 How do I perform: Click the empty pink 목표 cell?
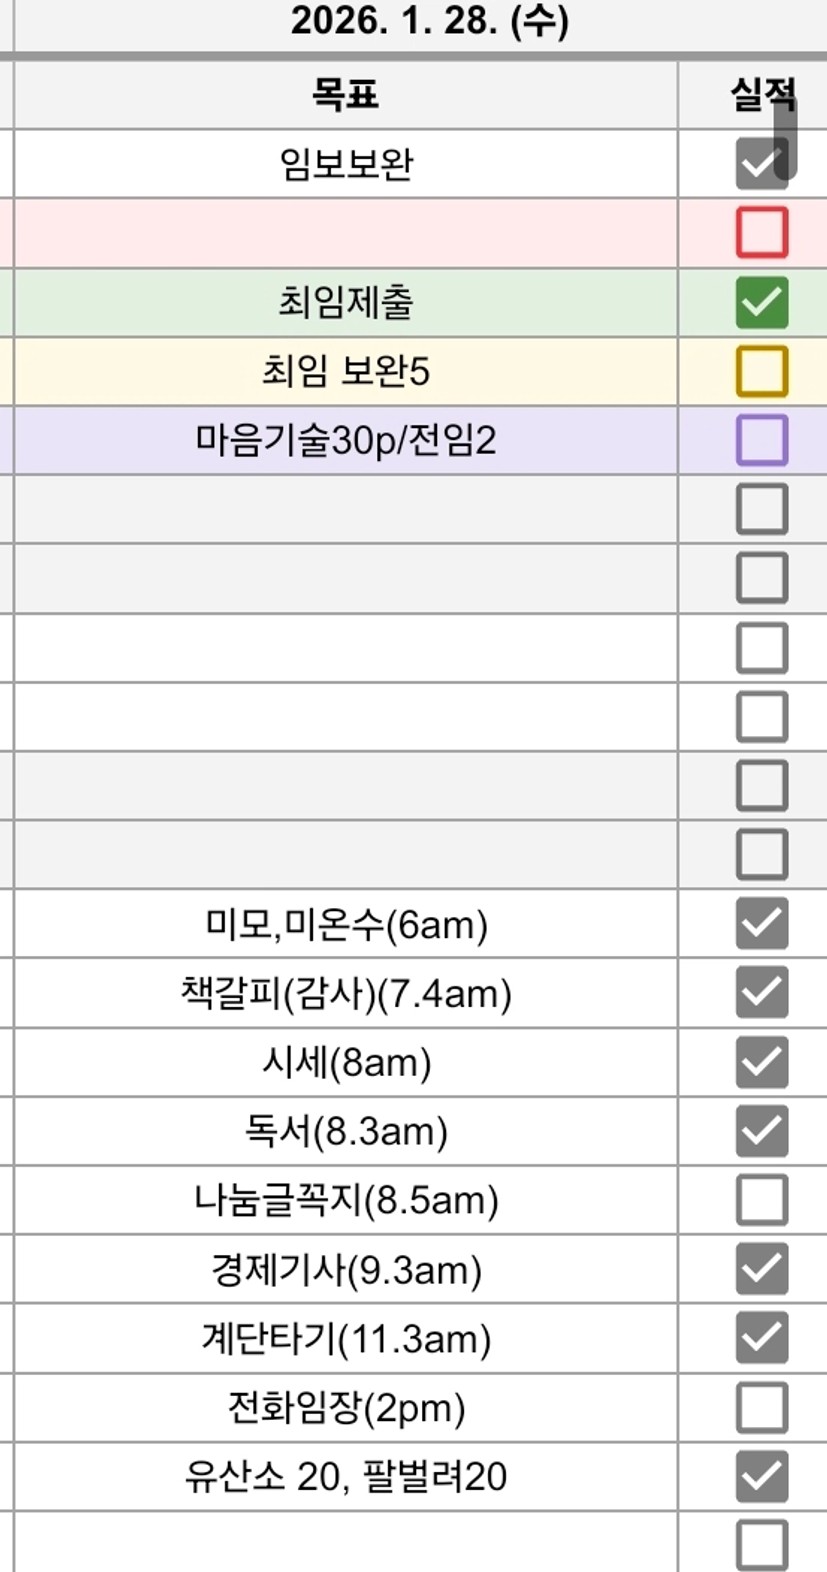pyautogui.click(x=345, y=233)
